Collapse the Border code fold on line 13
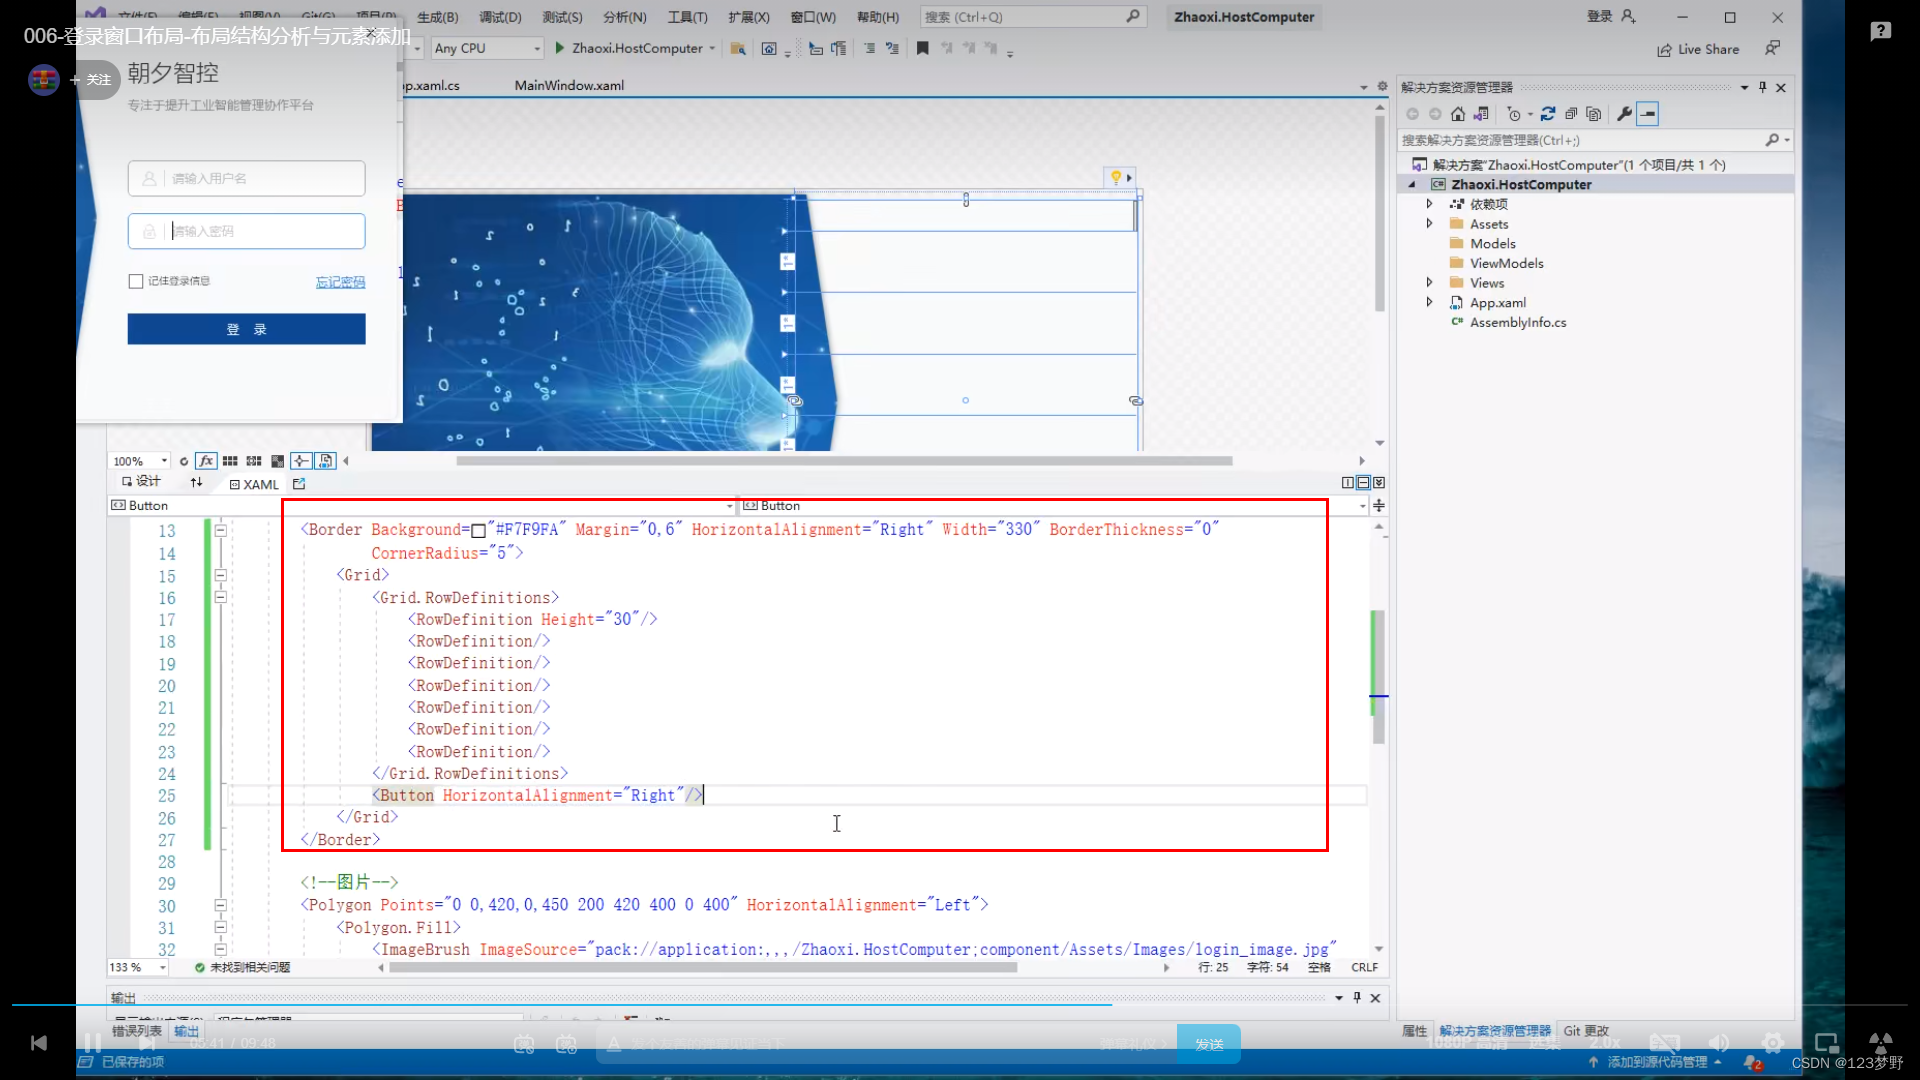 (x=220, y=531)
